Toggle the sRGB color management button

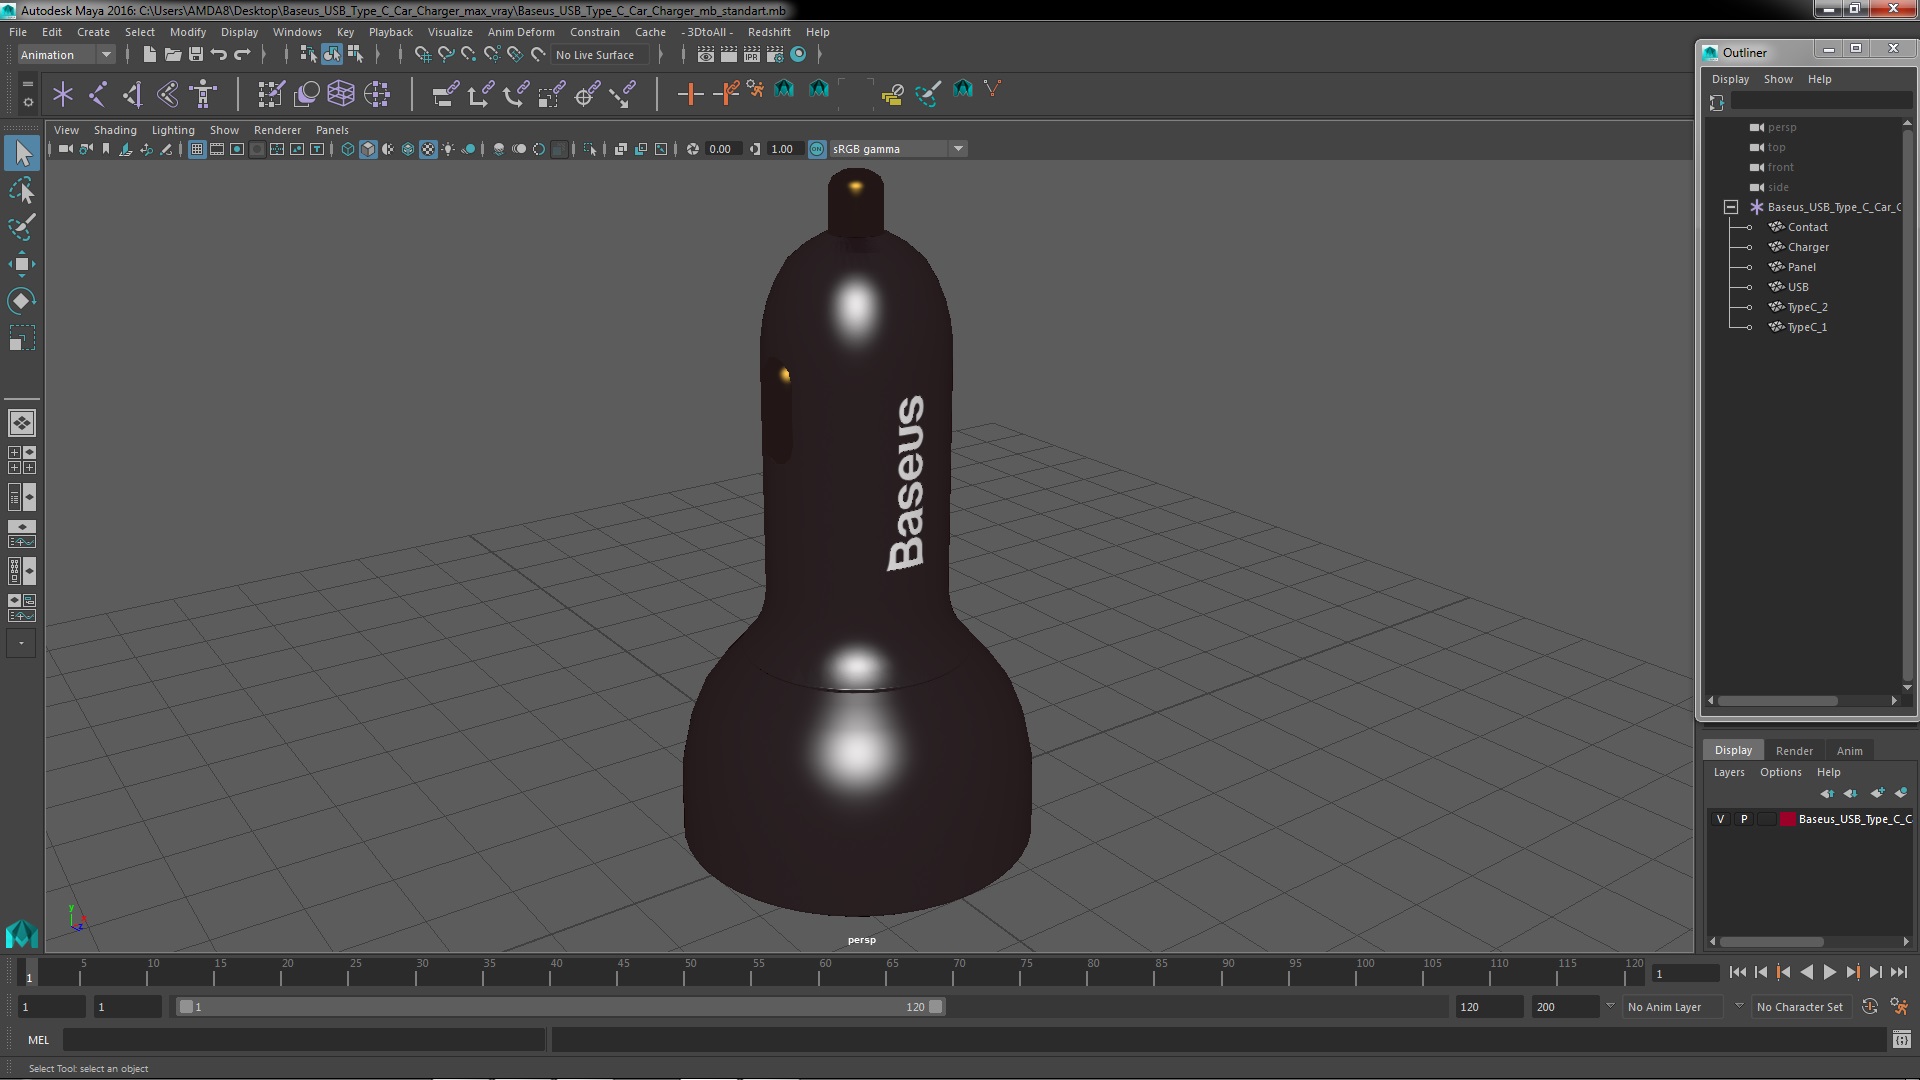click(x=817, y=149)
